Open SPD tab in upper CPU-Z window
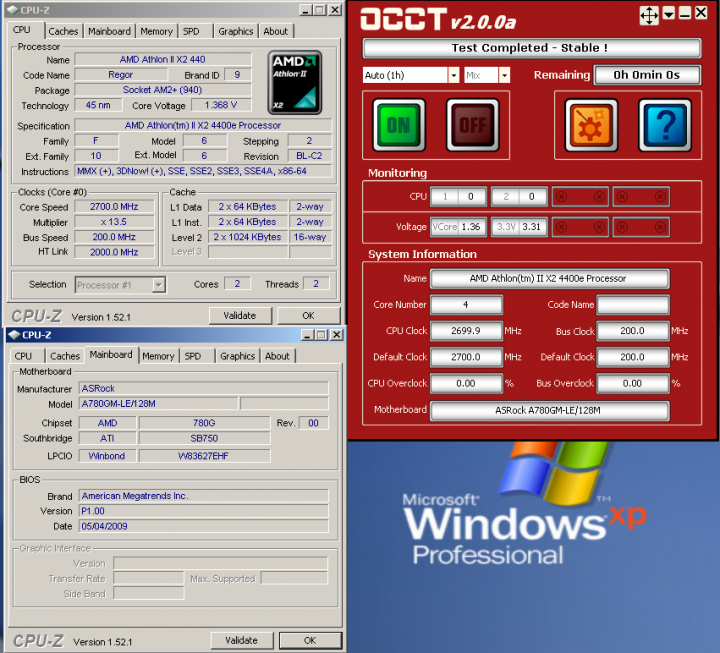Viewport: 720px width, 653px height. (191, 31)
